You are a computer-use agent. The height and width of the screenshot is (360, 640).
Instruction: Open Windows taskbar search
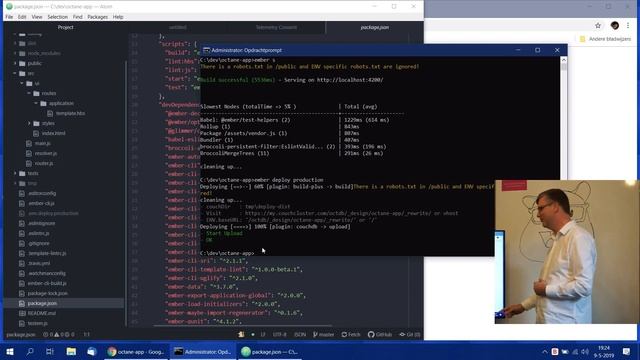tap(30, 351)
